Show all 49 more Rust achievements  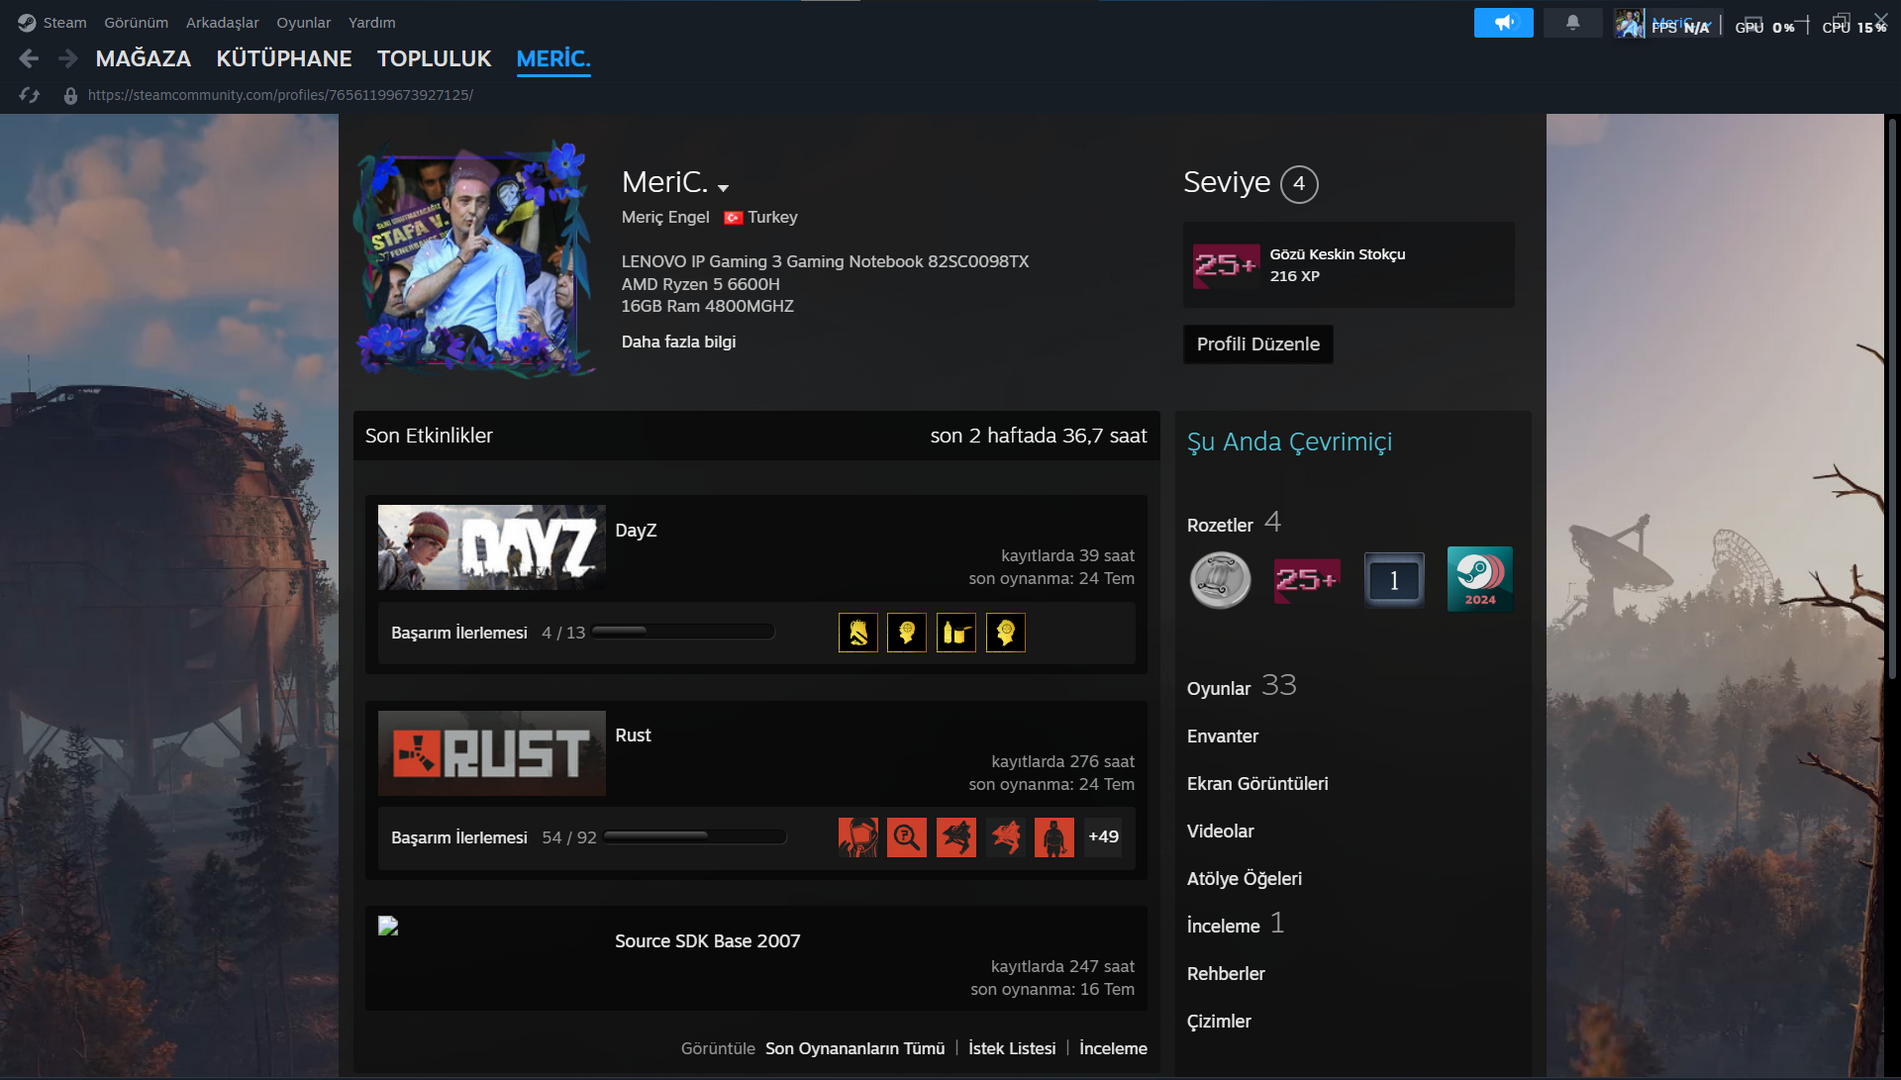(x=1103, y=837)
